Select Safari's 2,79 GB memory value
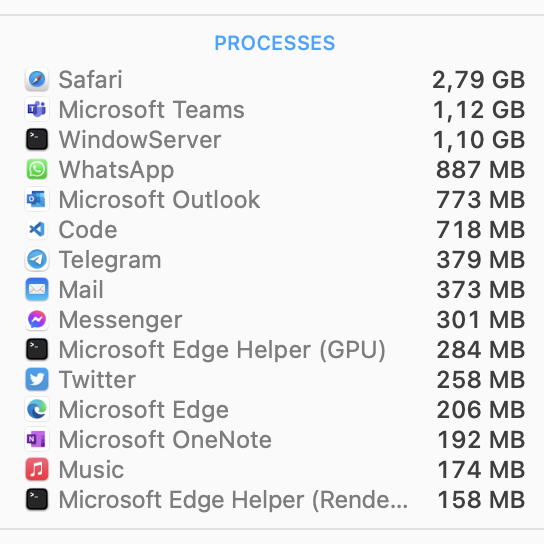The height and width of the screenshot is (544, 544). [478, 80]
